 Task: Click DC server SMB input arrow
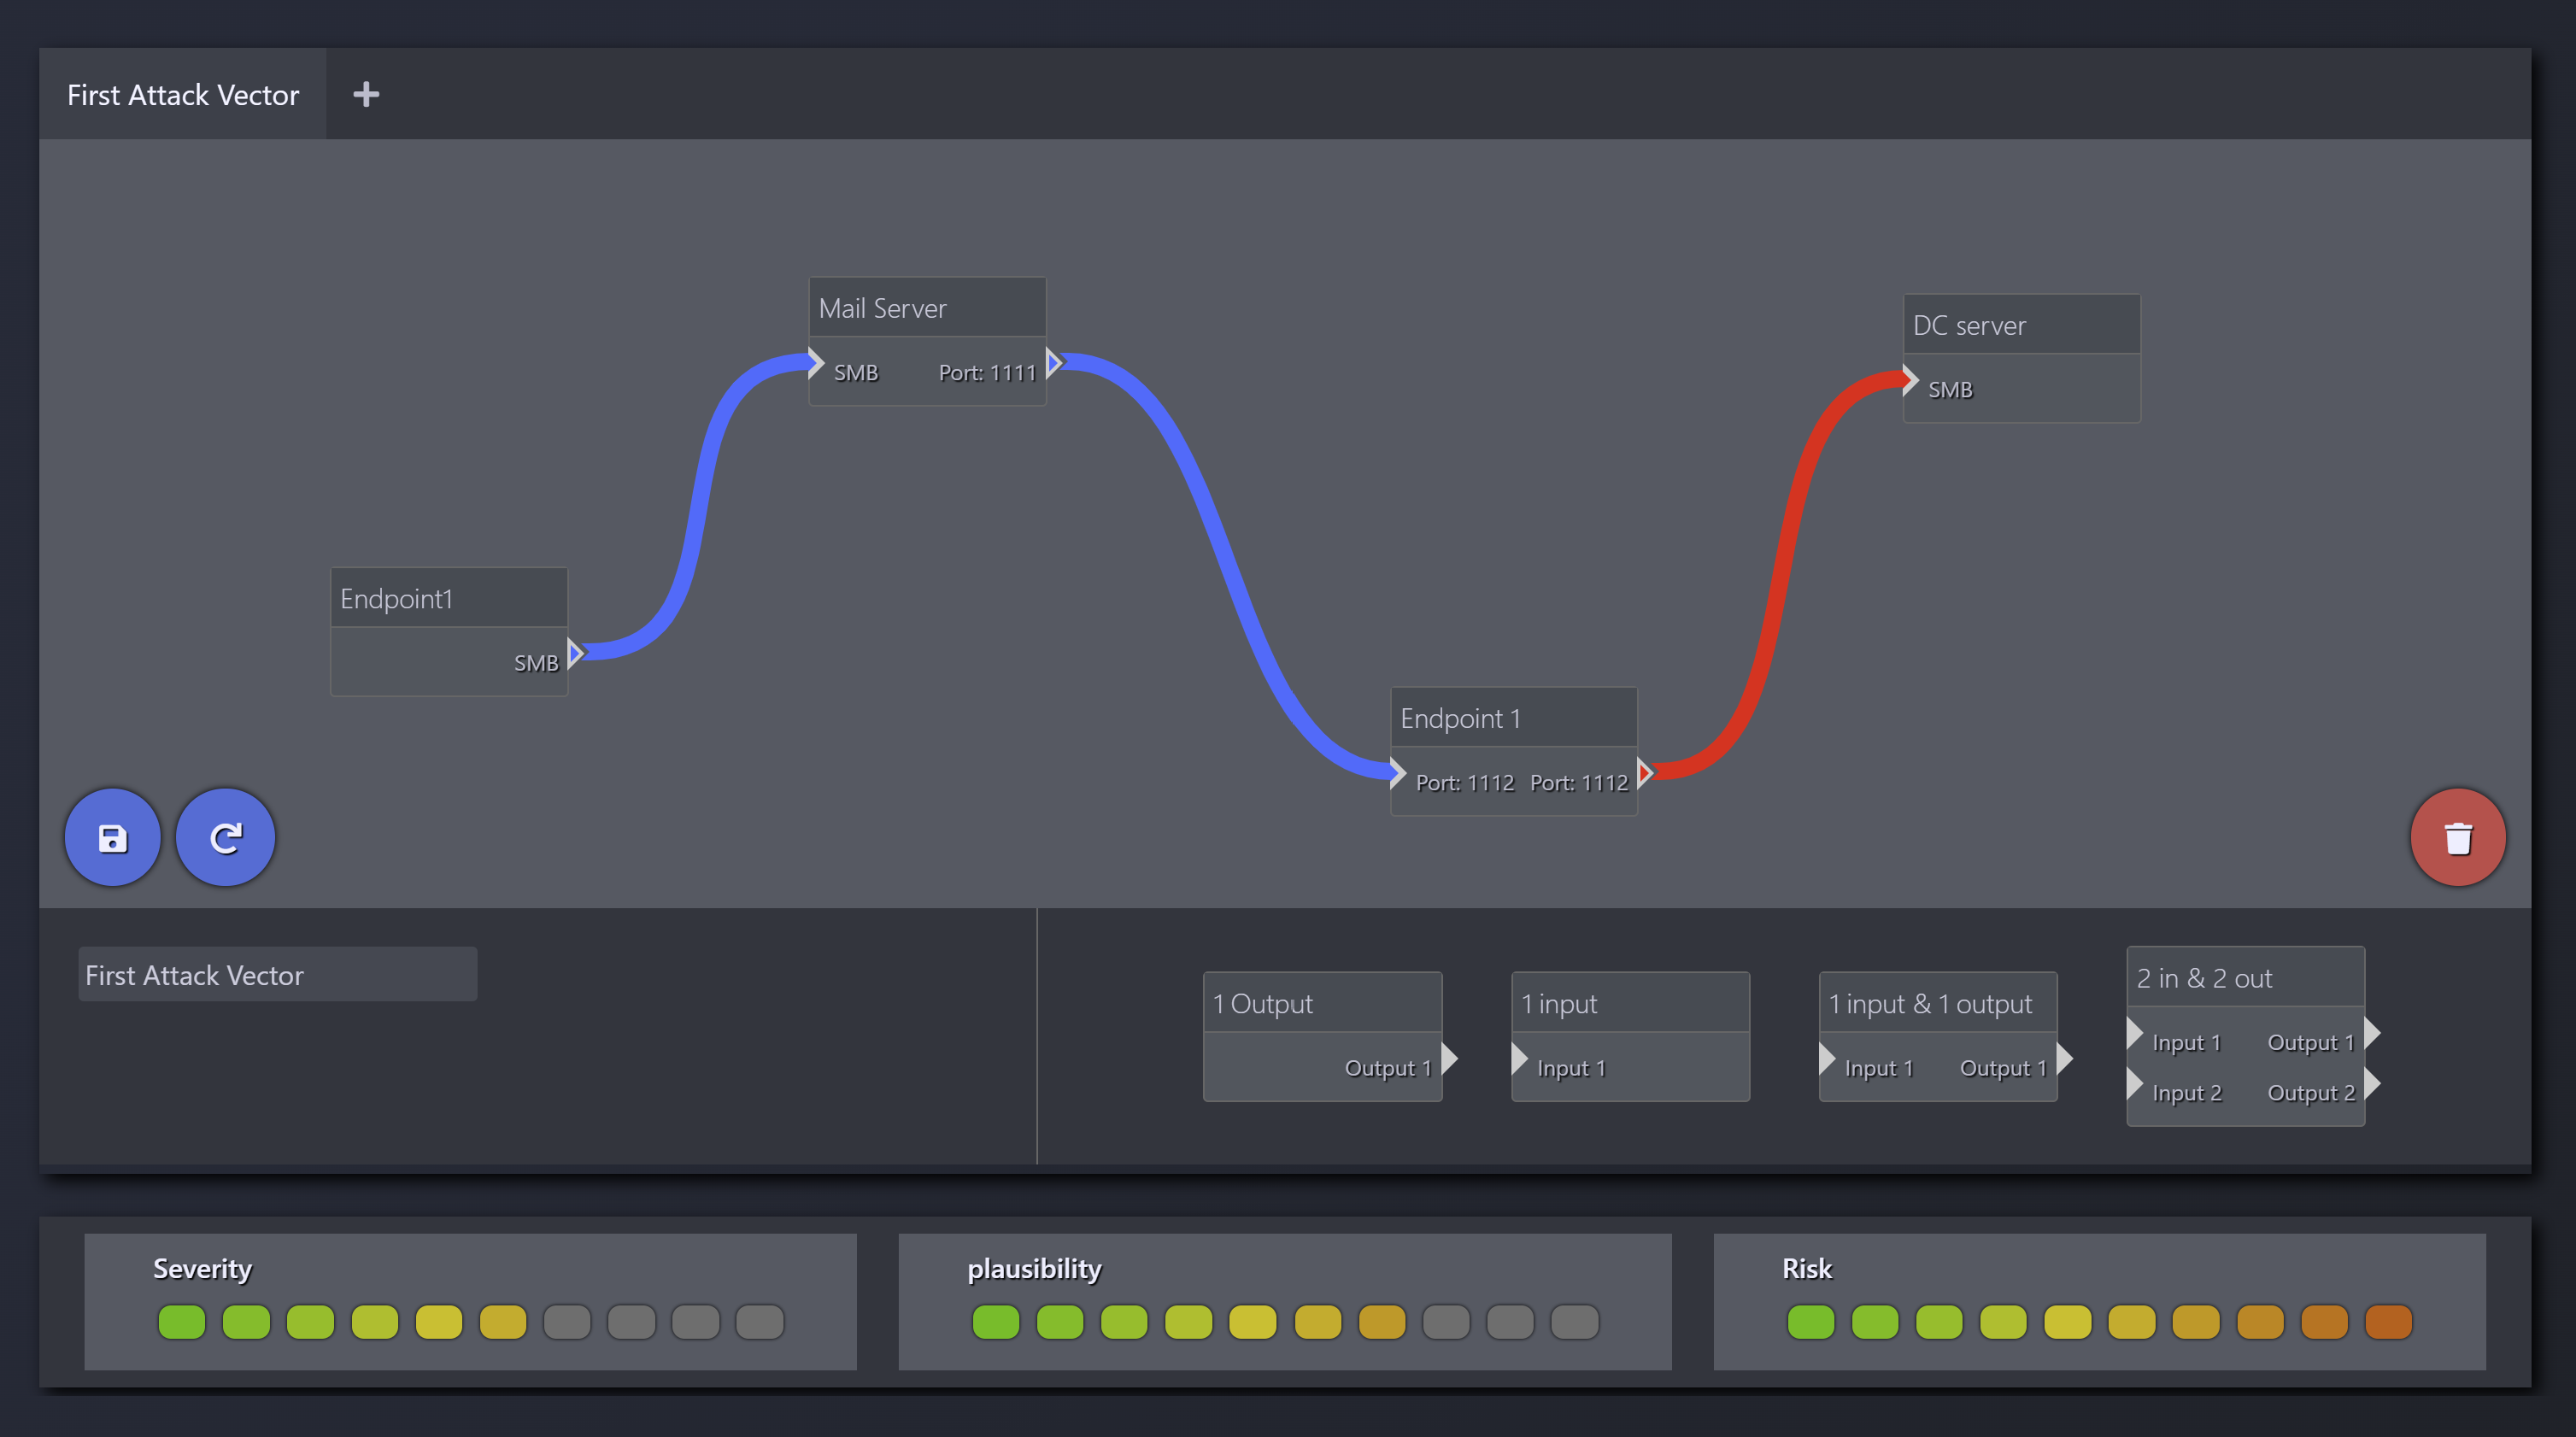(x=1909, y=380)
